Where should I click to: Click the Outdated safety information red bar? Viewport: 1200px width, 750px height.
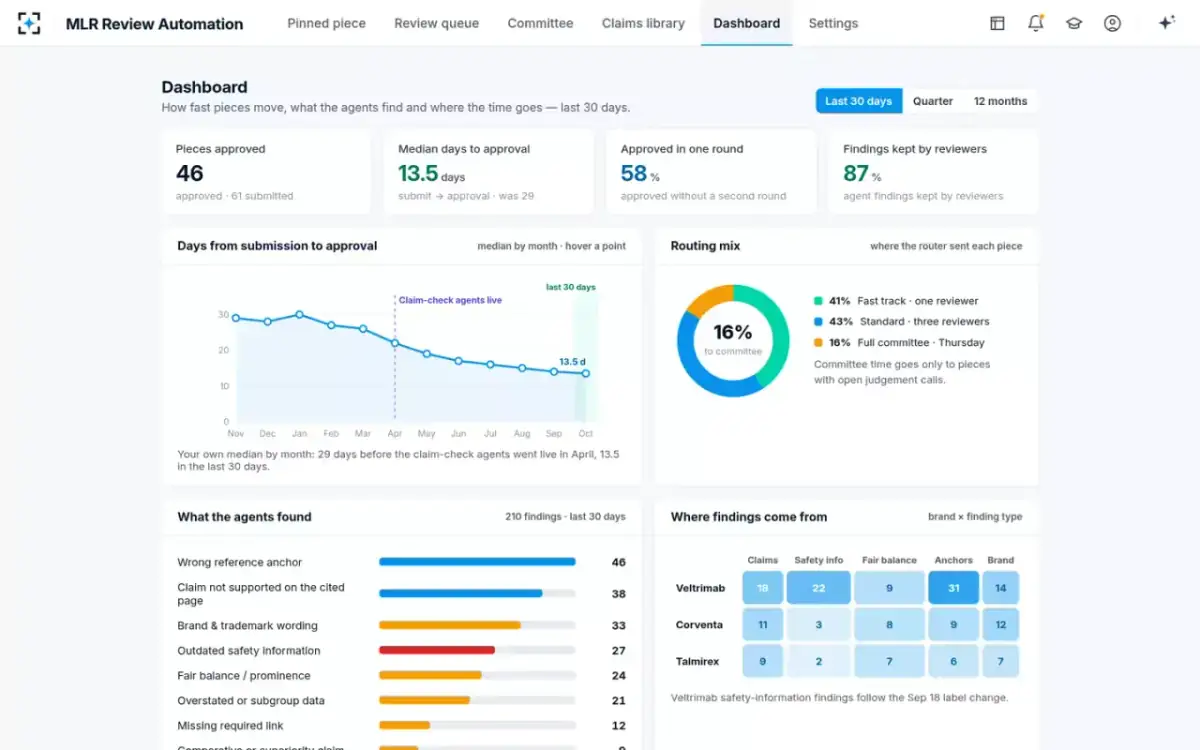coord(437,650)
